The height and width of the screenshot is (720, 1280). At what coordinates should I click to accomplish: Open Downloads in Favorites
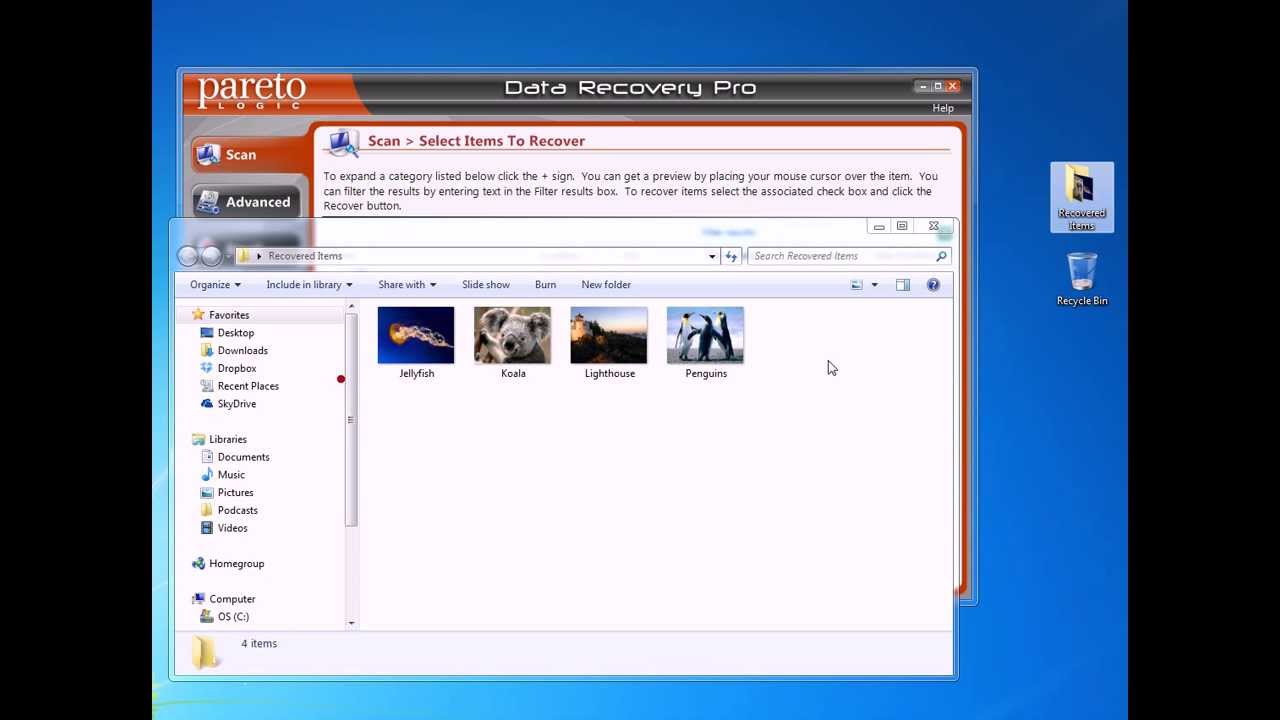pyautogui.click(x=242, y=351)
